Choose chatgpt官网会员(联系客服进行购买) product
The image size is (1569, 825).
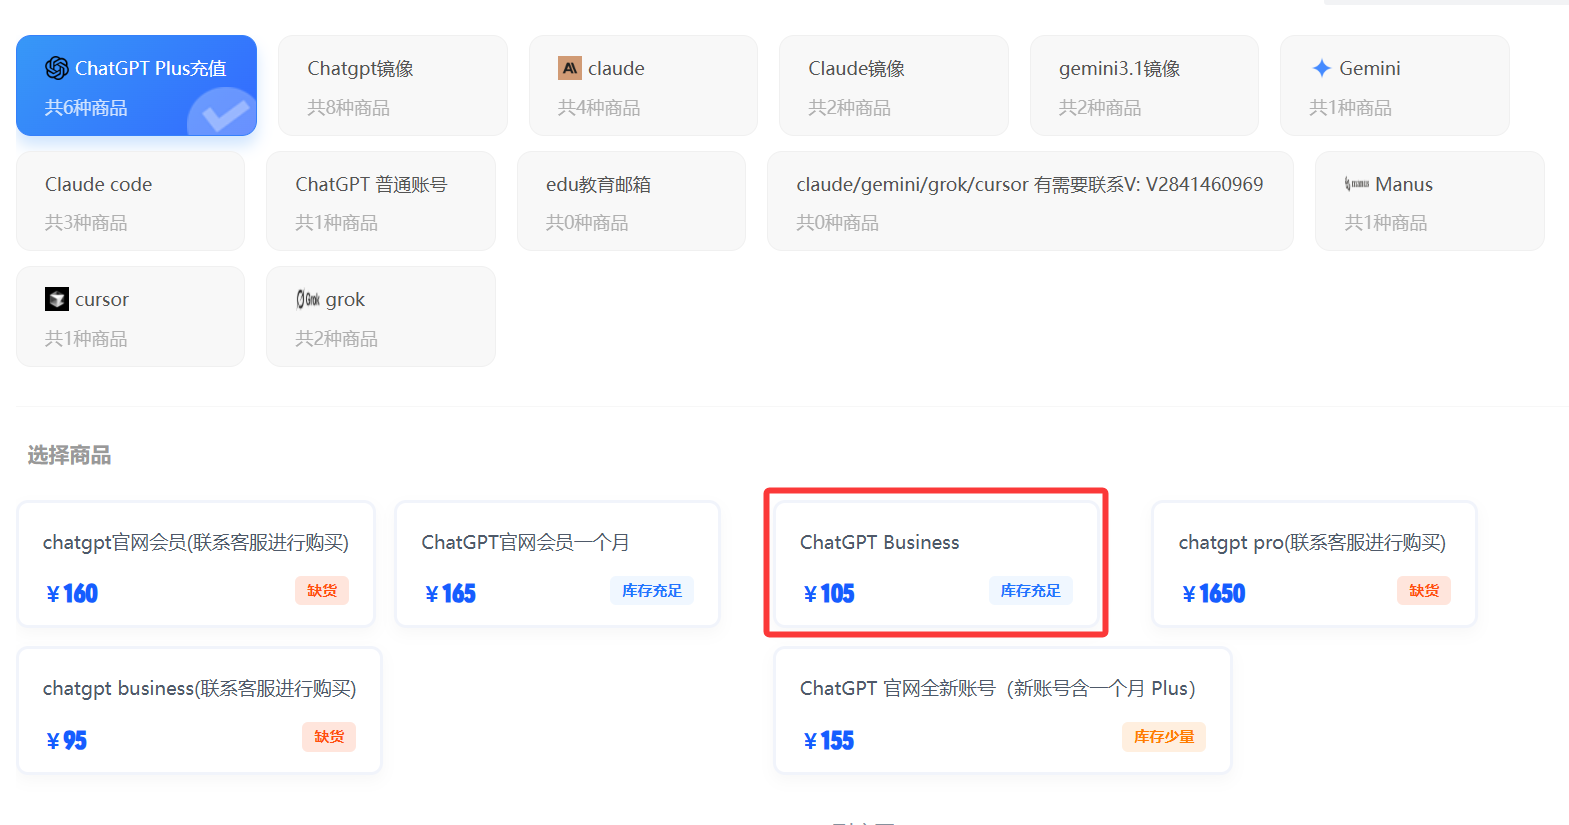(196, 564)
